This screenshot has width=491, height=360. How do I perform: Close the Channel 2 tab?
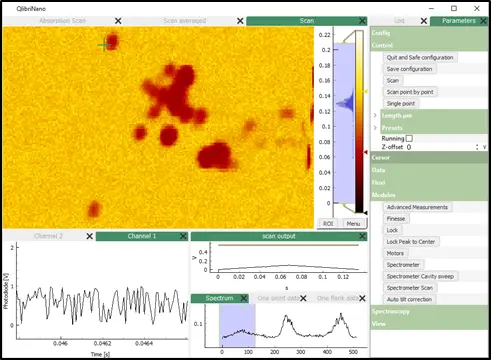(x=89, y=236)
